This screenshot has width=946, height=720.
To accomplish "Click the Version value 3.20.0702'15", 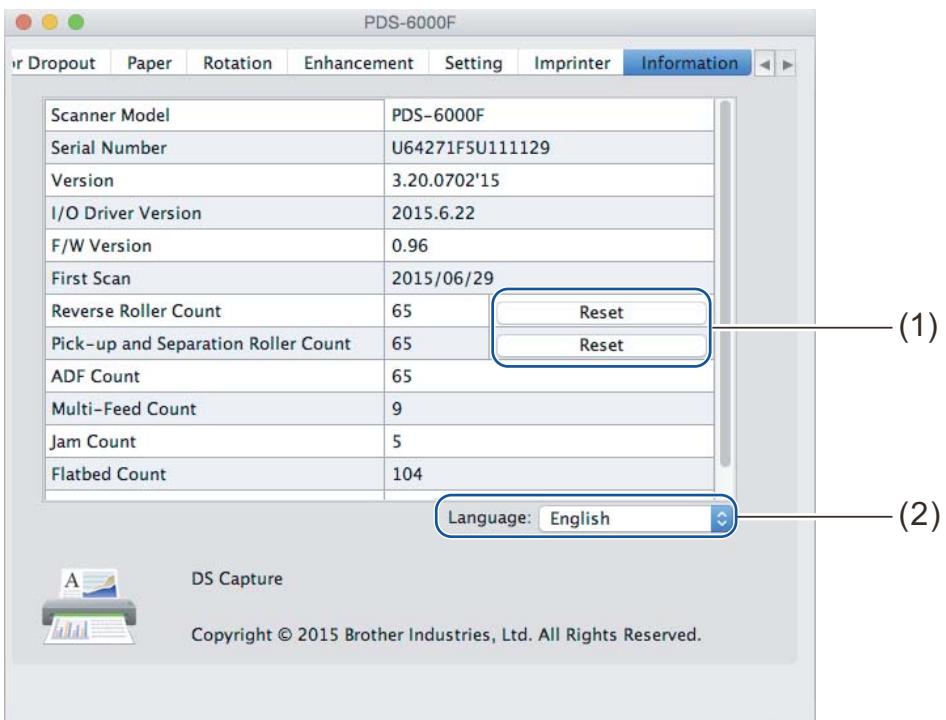I will coord(445,180).
